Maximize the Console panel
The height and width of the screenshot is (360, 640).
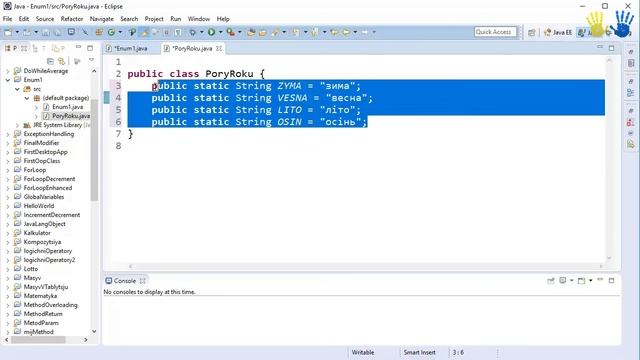click(611, 280)
